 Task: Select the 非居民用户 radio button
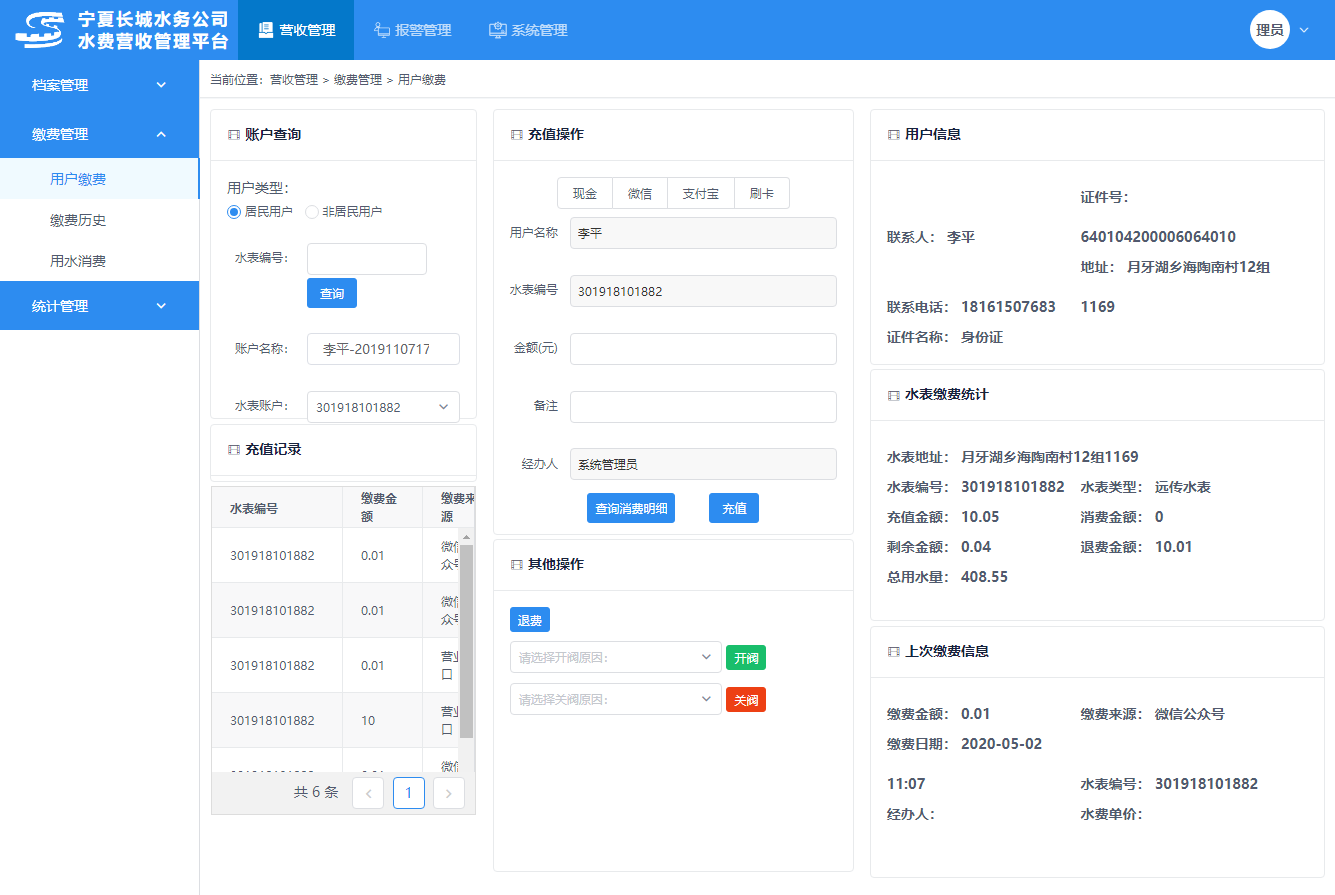coord(312,212)
